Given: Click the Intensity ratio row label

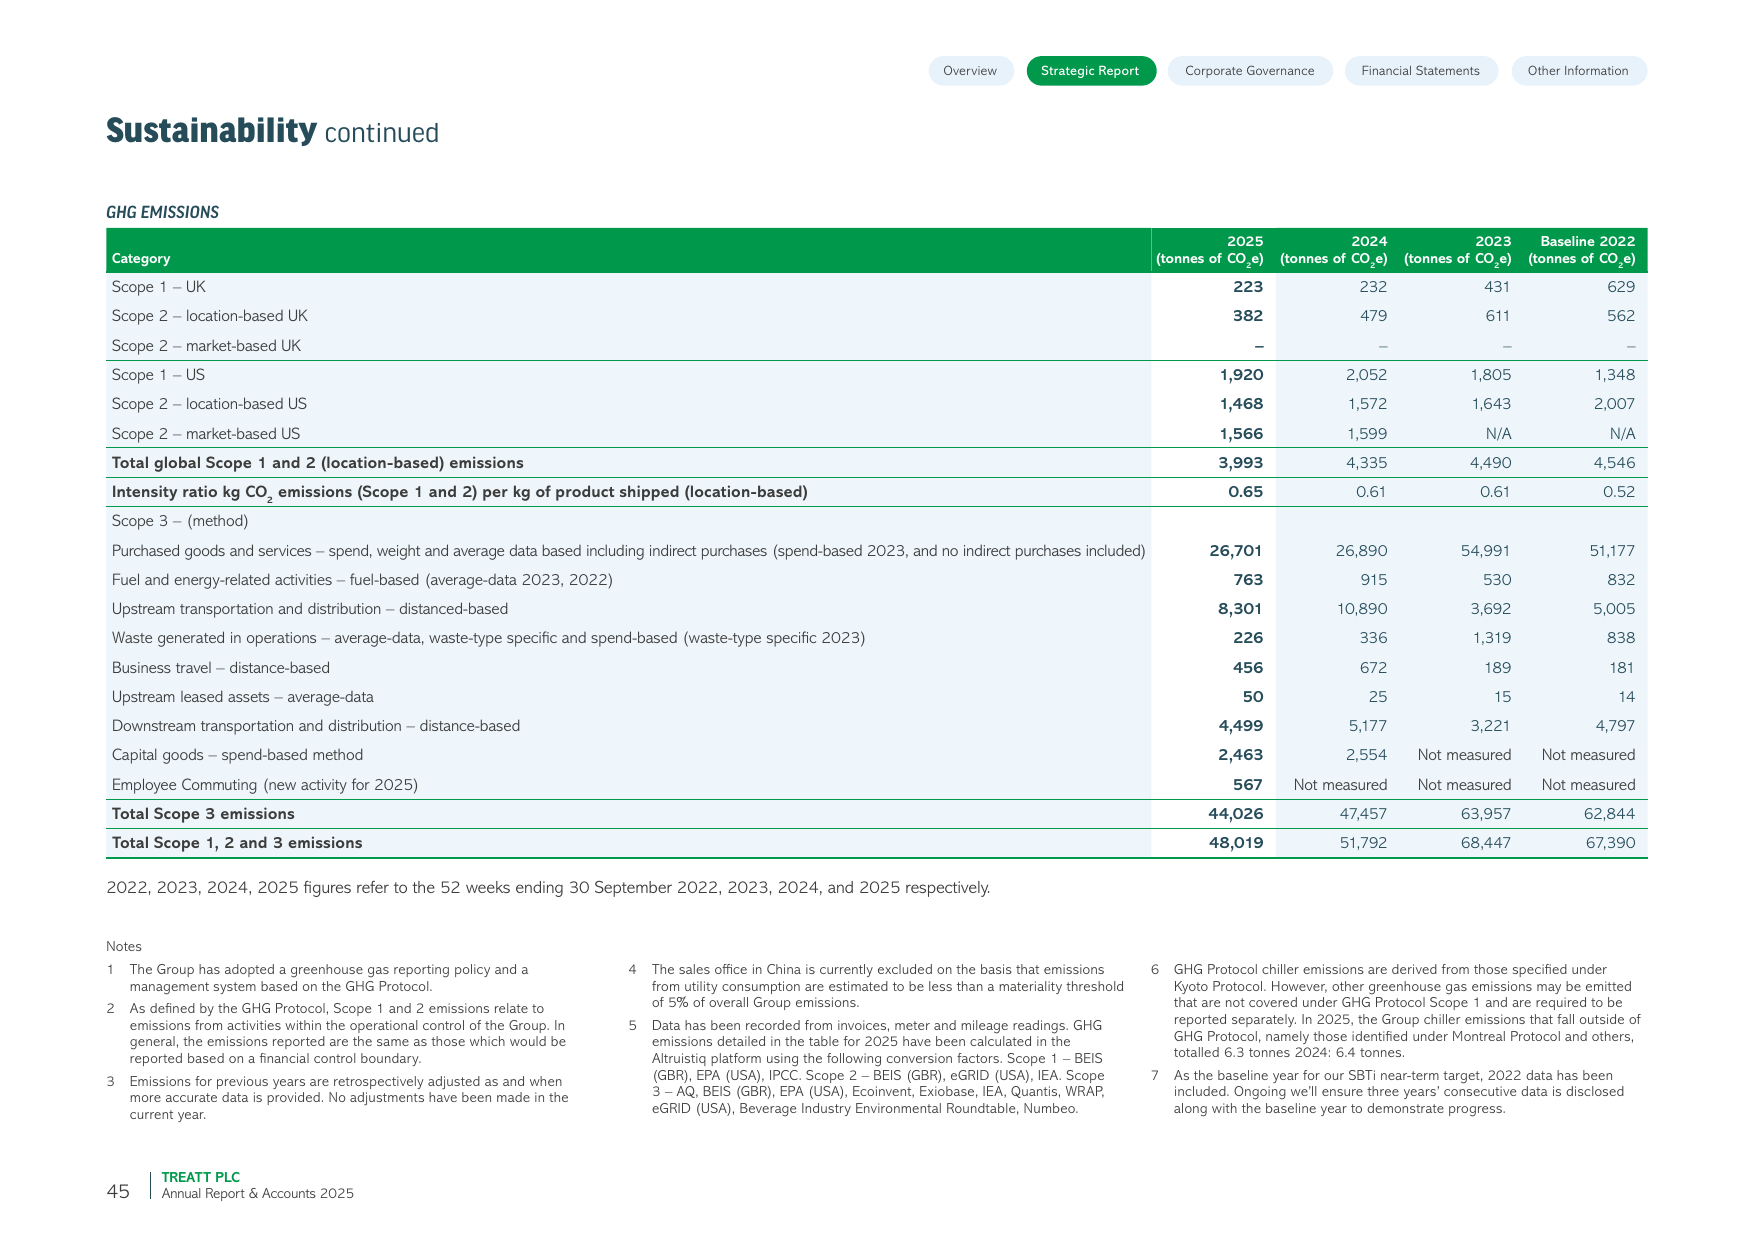Looking at the screenshot, I should (459, 492).
